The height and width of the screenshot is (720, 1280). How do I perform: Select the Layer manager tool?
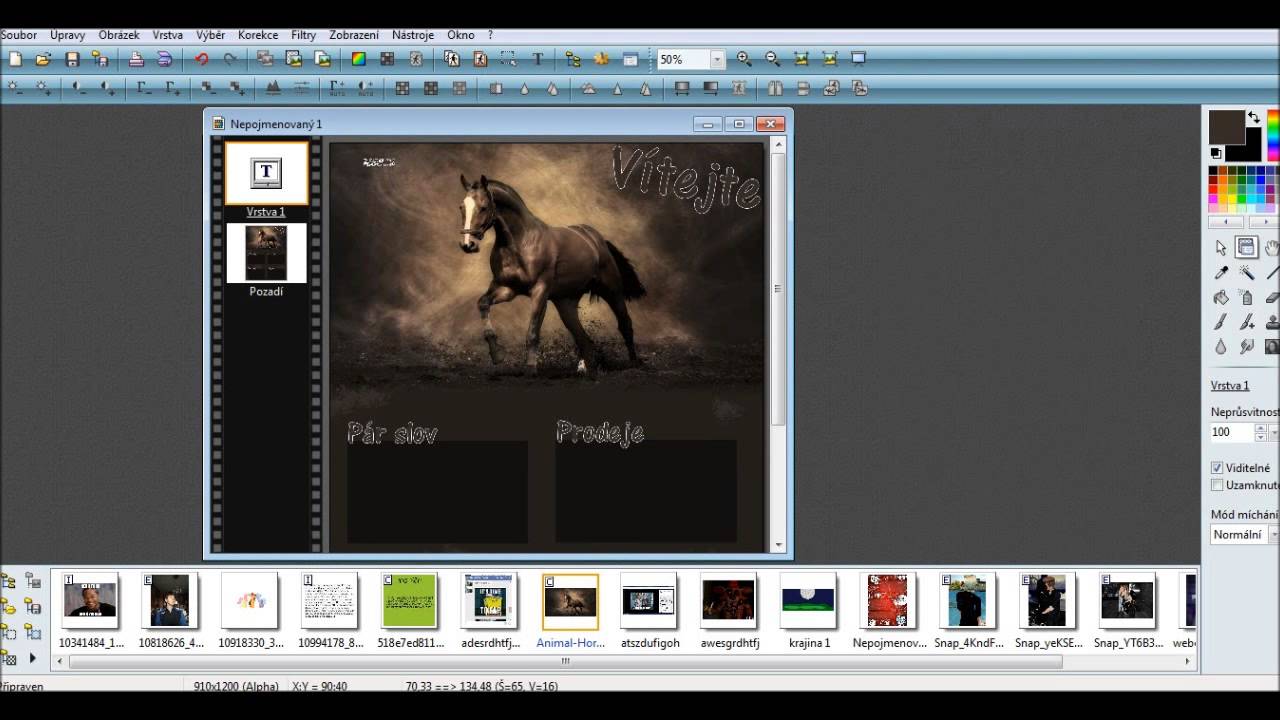coord(1246,247)
